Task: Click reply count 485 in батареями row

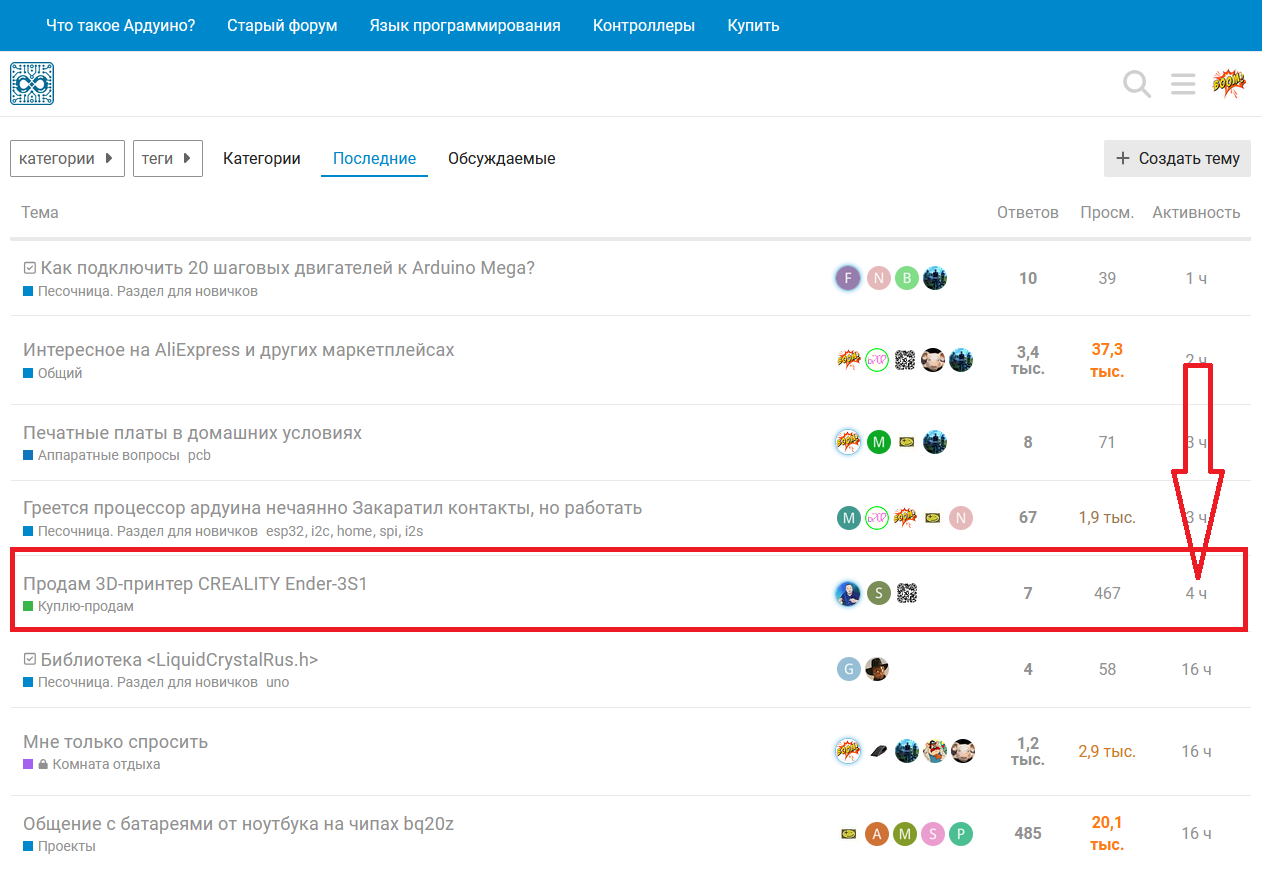Action: pos(1028,834)
